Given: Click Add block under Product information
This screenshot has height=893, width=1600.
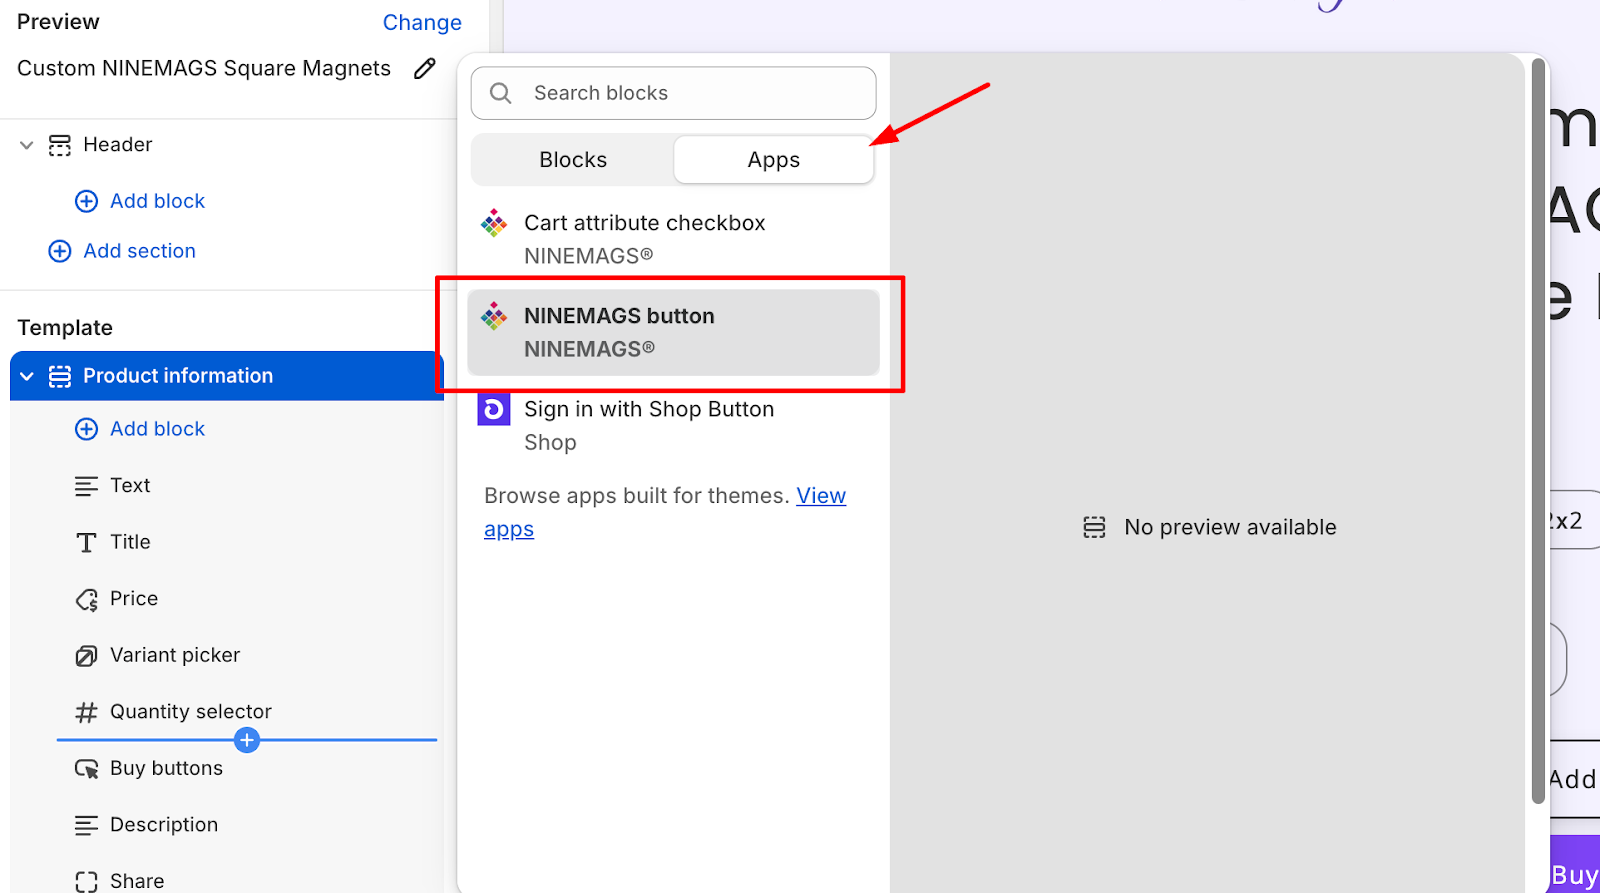Looking at the screenshot, I should click(x=157, y=429).
